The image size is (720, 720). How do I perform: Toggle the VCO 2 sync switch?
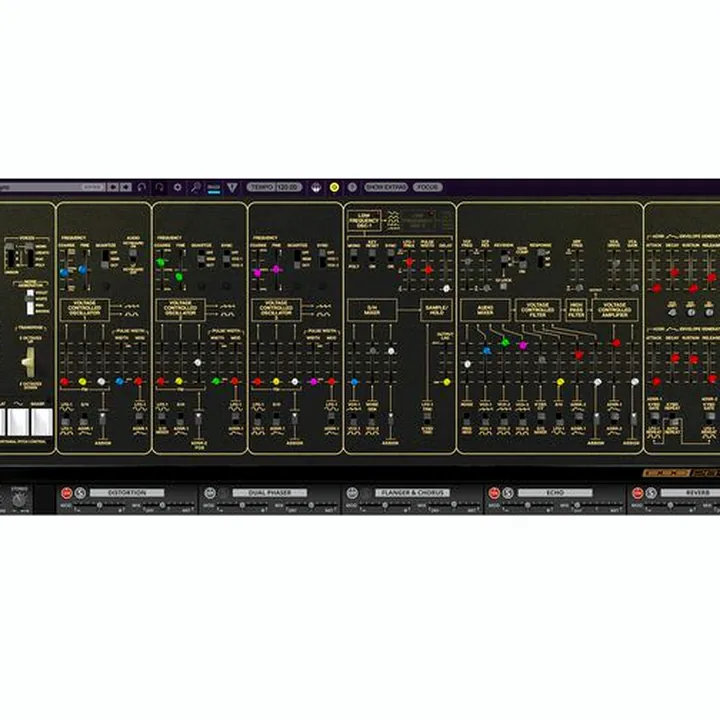click(x=227, y=259)
